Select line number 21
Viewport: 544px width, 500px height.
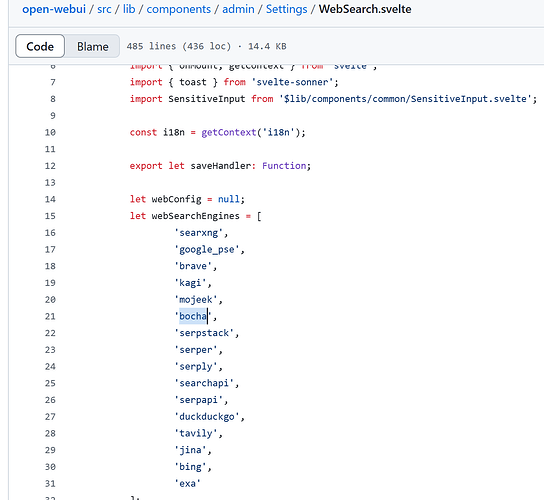[x=50, y=316]
